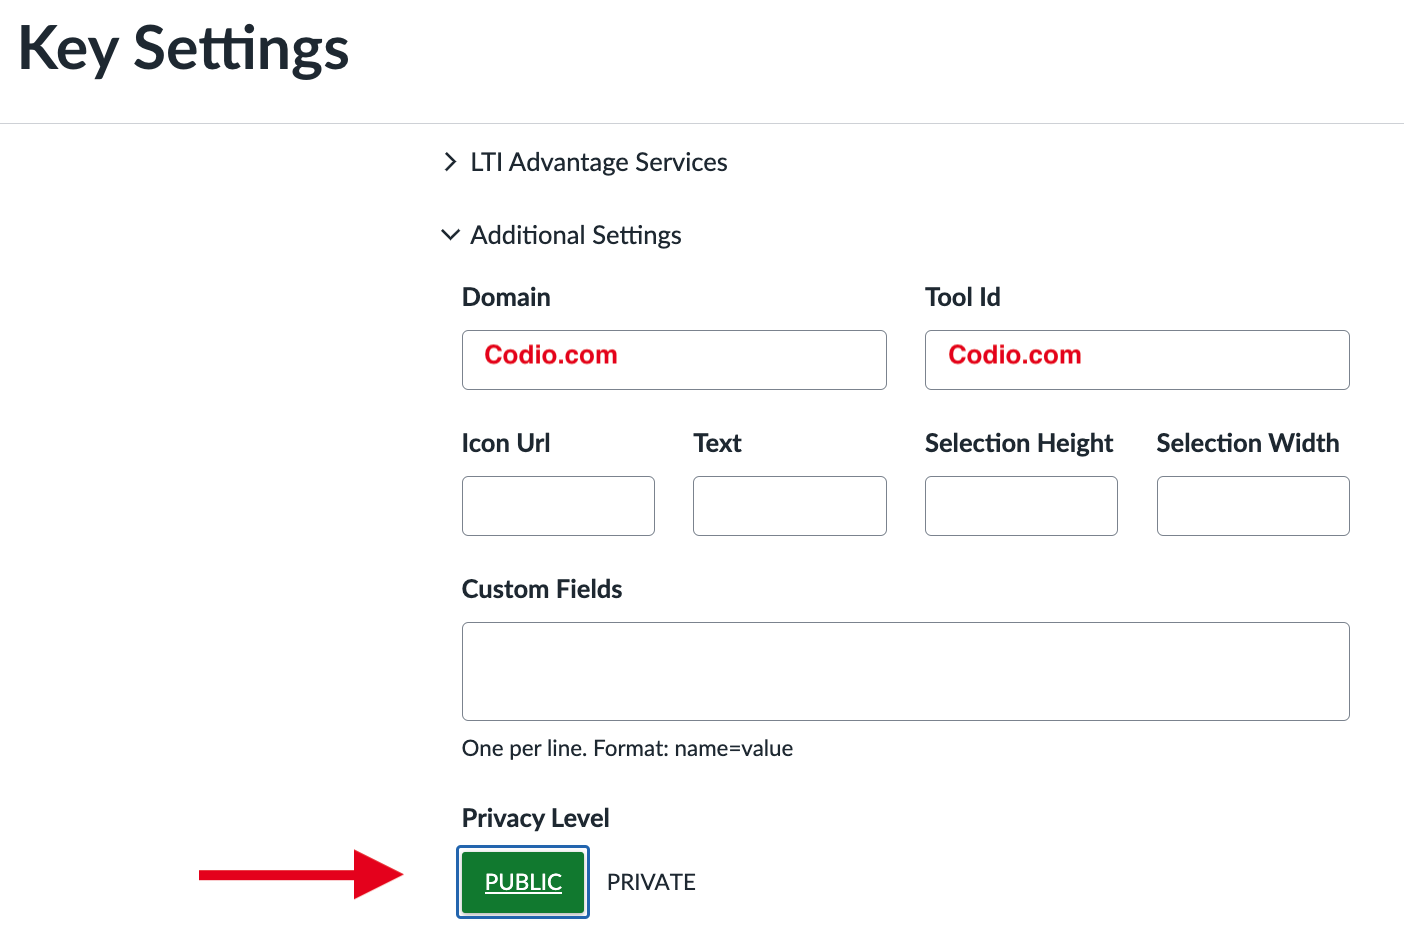Click the right-pointing chevron beside LTI Advantage Services
1404x938 pixels.
tap(450, 162)
